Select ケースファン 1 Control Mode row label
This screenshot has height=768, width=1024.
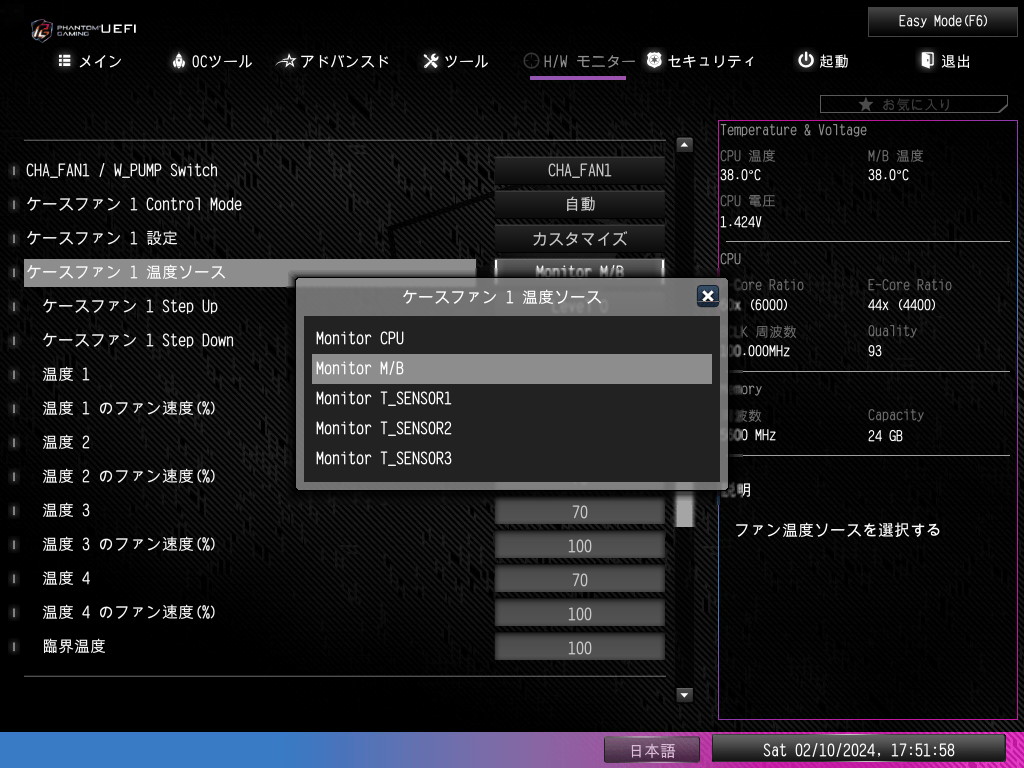[x=134, y=205]
